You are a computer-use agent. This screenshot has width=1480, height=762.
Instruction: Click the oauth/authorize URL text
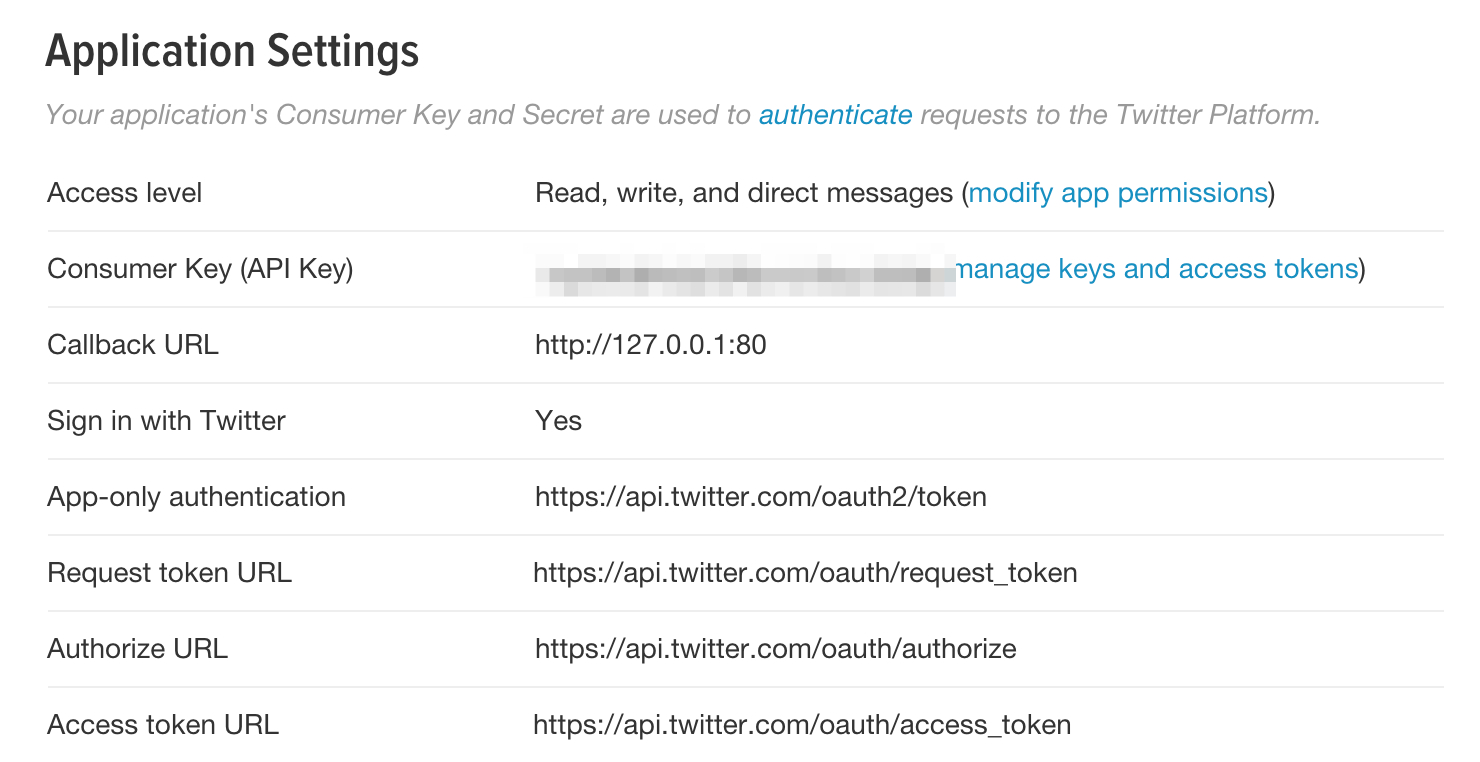pos(776,649)
